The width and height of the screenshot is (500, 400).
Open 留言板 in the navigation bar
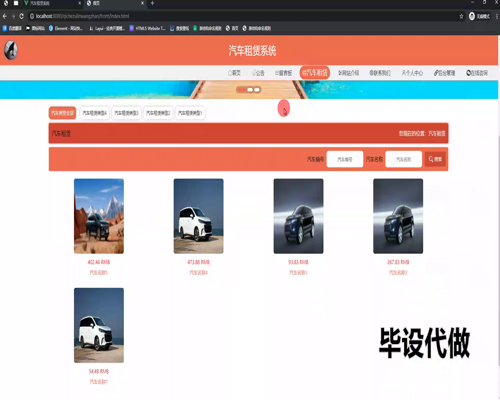284,73
